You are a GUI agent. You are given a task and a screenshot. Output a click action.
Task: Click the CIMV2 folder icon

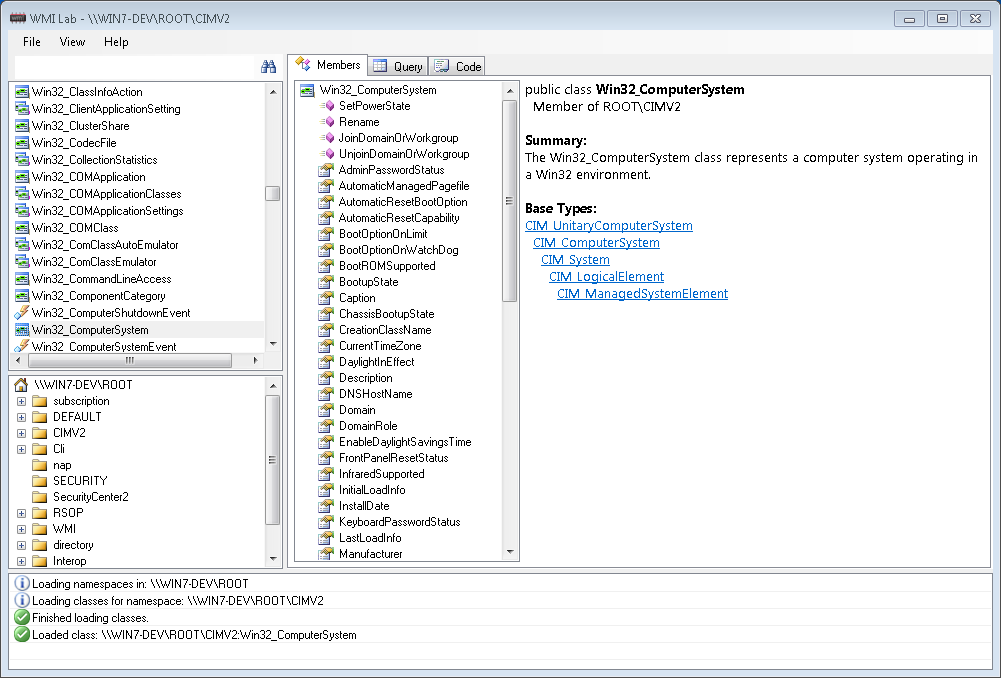40,433
